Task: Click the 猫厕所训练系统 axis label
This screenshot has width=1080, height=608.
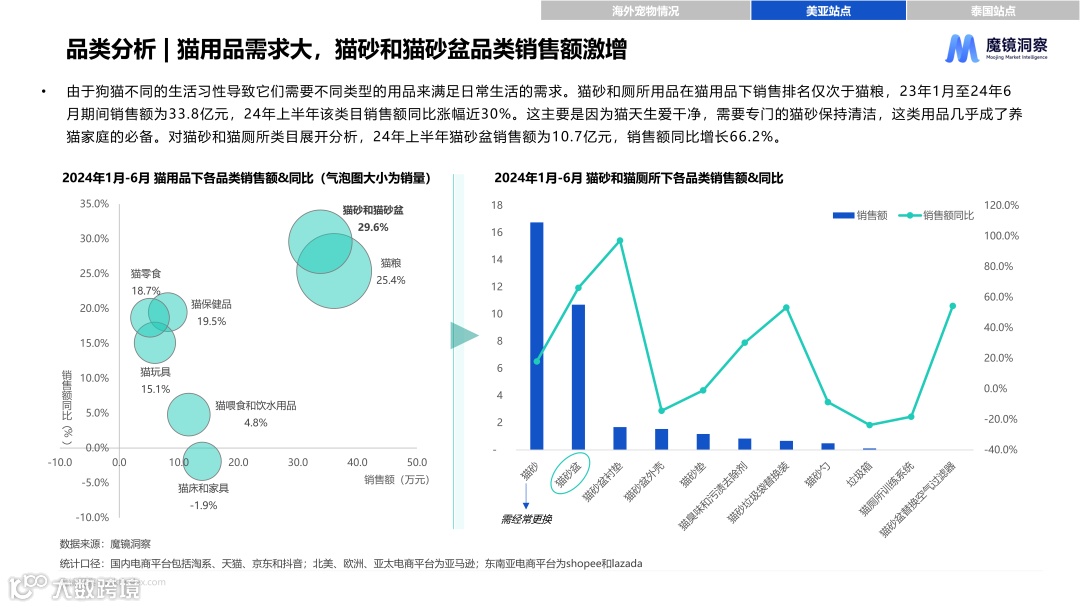Action: 886,489
